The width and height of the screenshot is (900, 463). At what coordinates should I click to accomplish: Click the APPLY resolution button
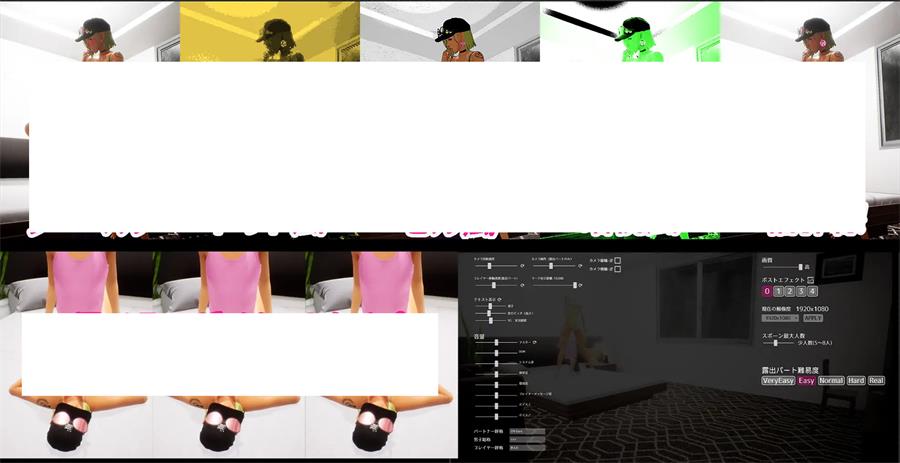(812, 318)
